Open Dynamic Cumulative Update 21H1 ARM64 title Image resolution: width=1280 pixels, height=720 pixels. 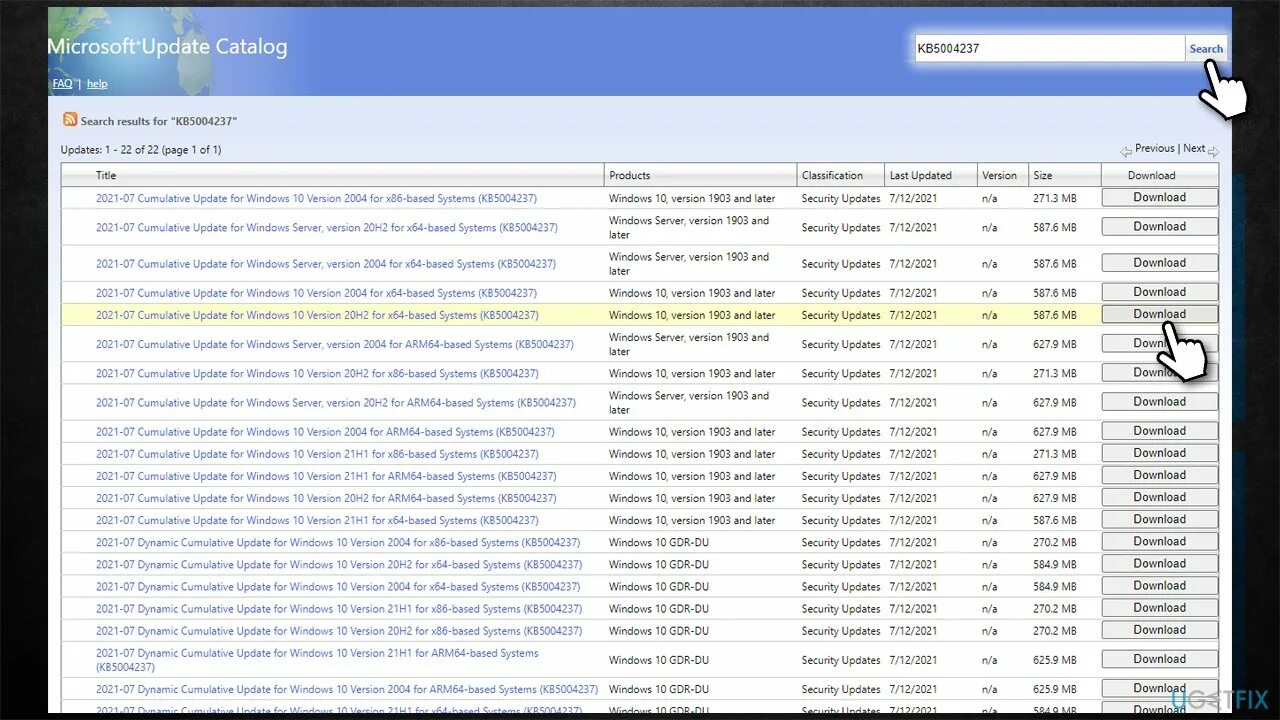pos(317,660)
